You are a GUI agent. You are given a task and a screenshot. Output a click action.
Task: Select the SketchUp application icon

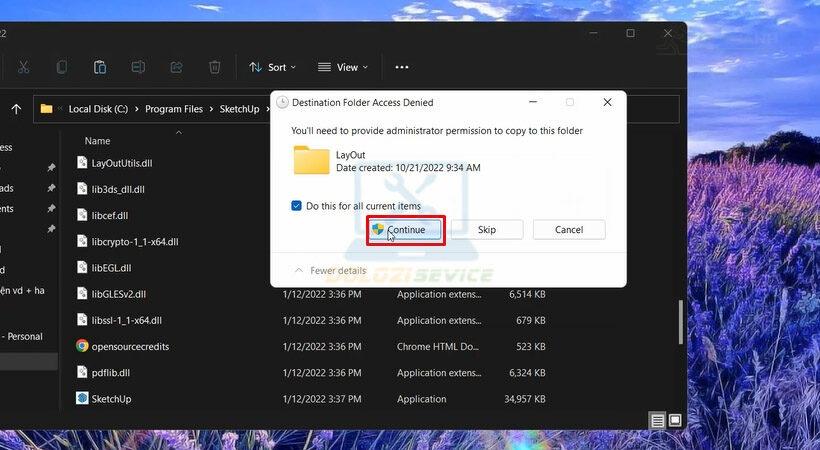[x=83, y=399]
